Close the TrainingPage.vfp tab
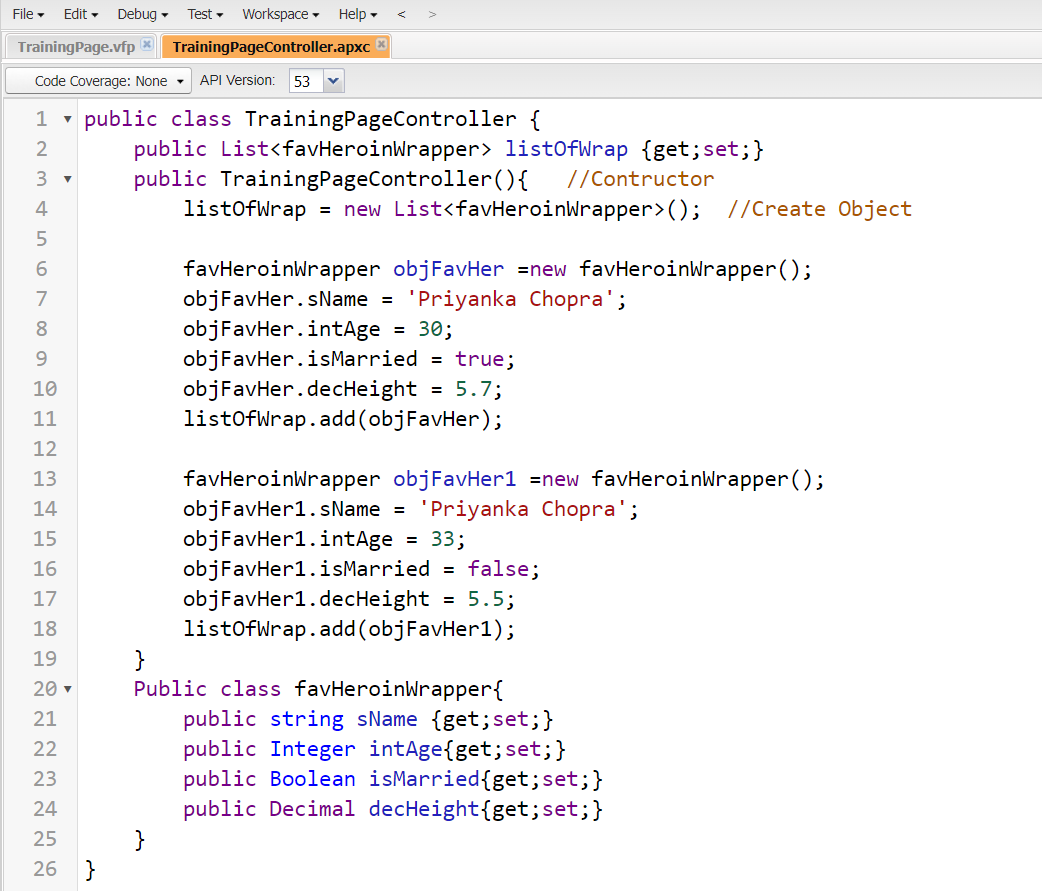Viewport: 1042px width, 891px height. 147,45
